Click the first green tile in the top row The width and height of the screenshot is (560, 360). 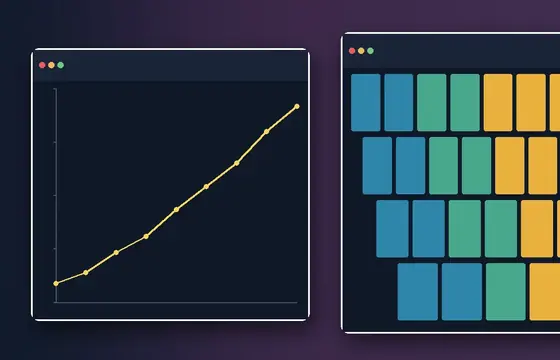pyautogui.click(x=432, y=102)
